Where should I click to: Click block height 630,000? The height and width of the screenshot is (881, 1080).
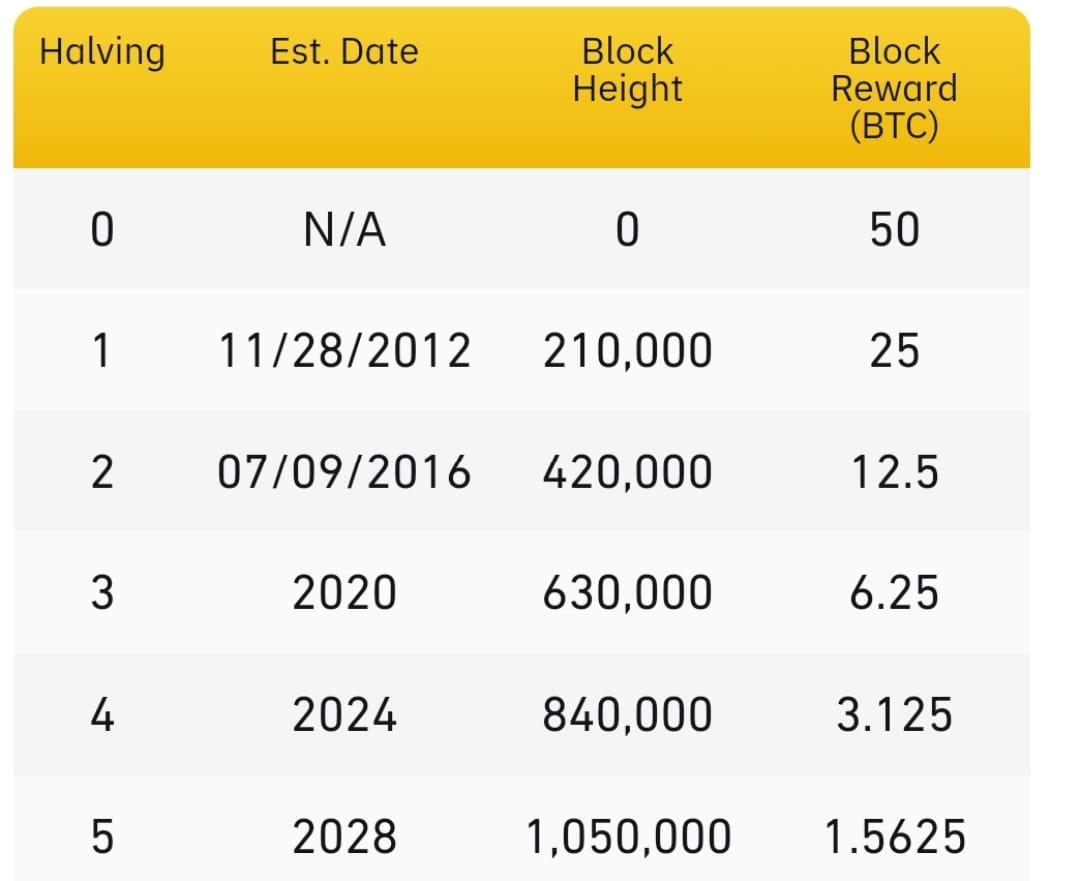628,593
